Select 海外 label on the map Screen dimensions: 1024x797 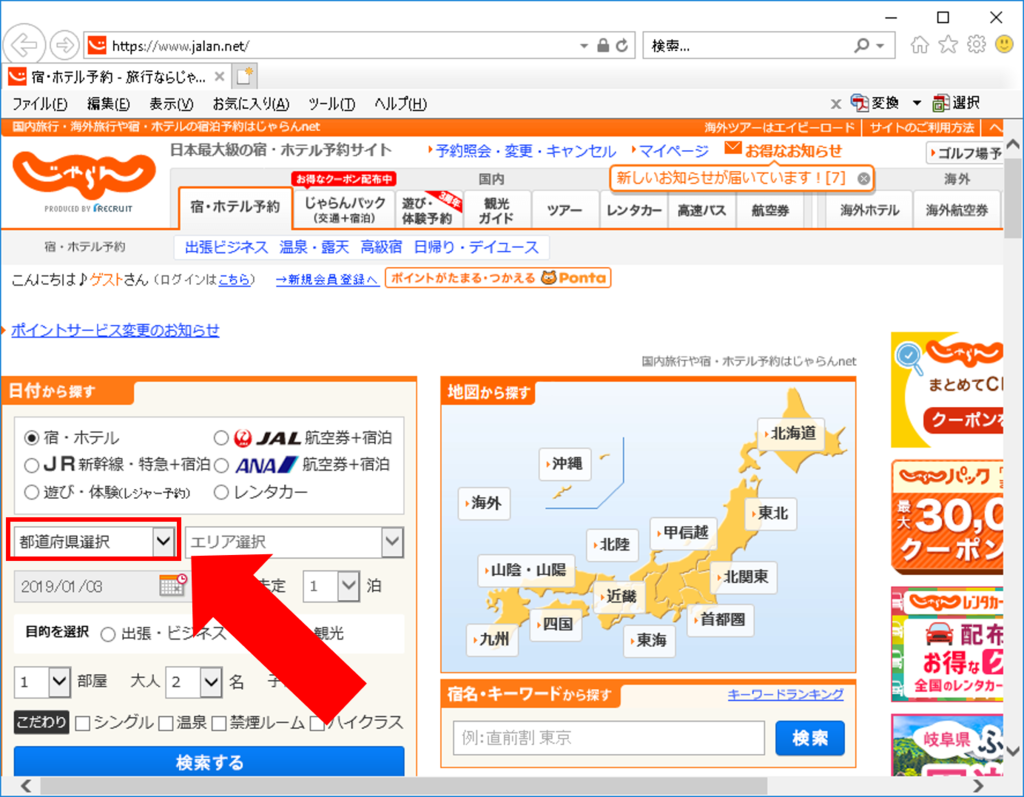pos(485,503)
